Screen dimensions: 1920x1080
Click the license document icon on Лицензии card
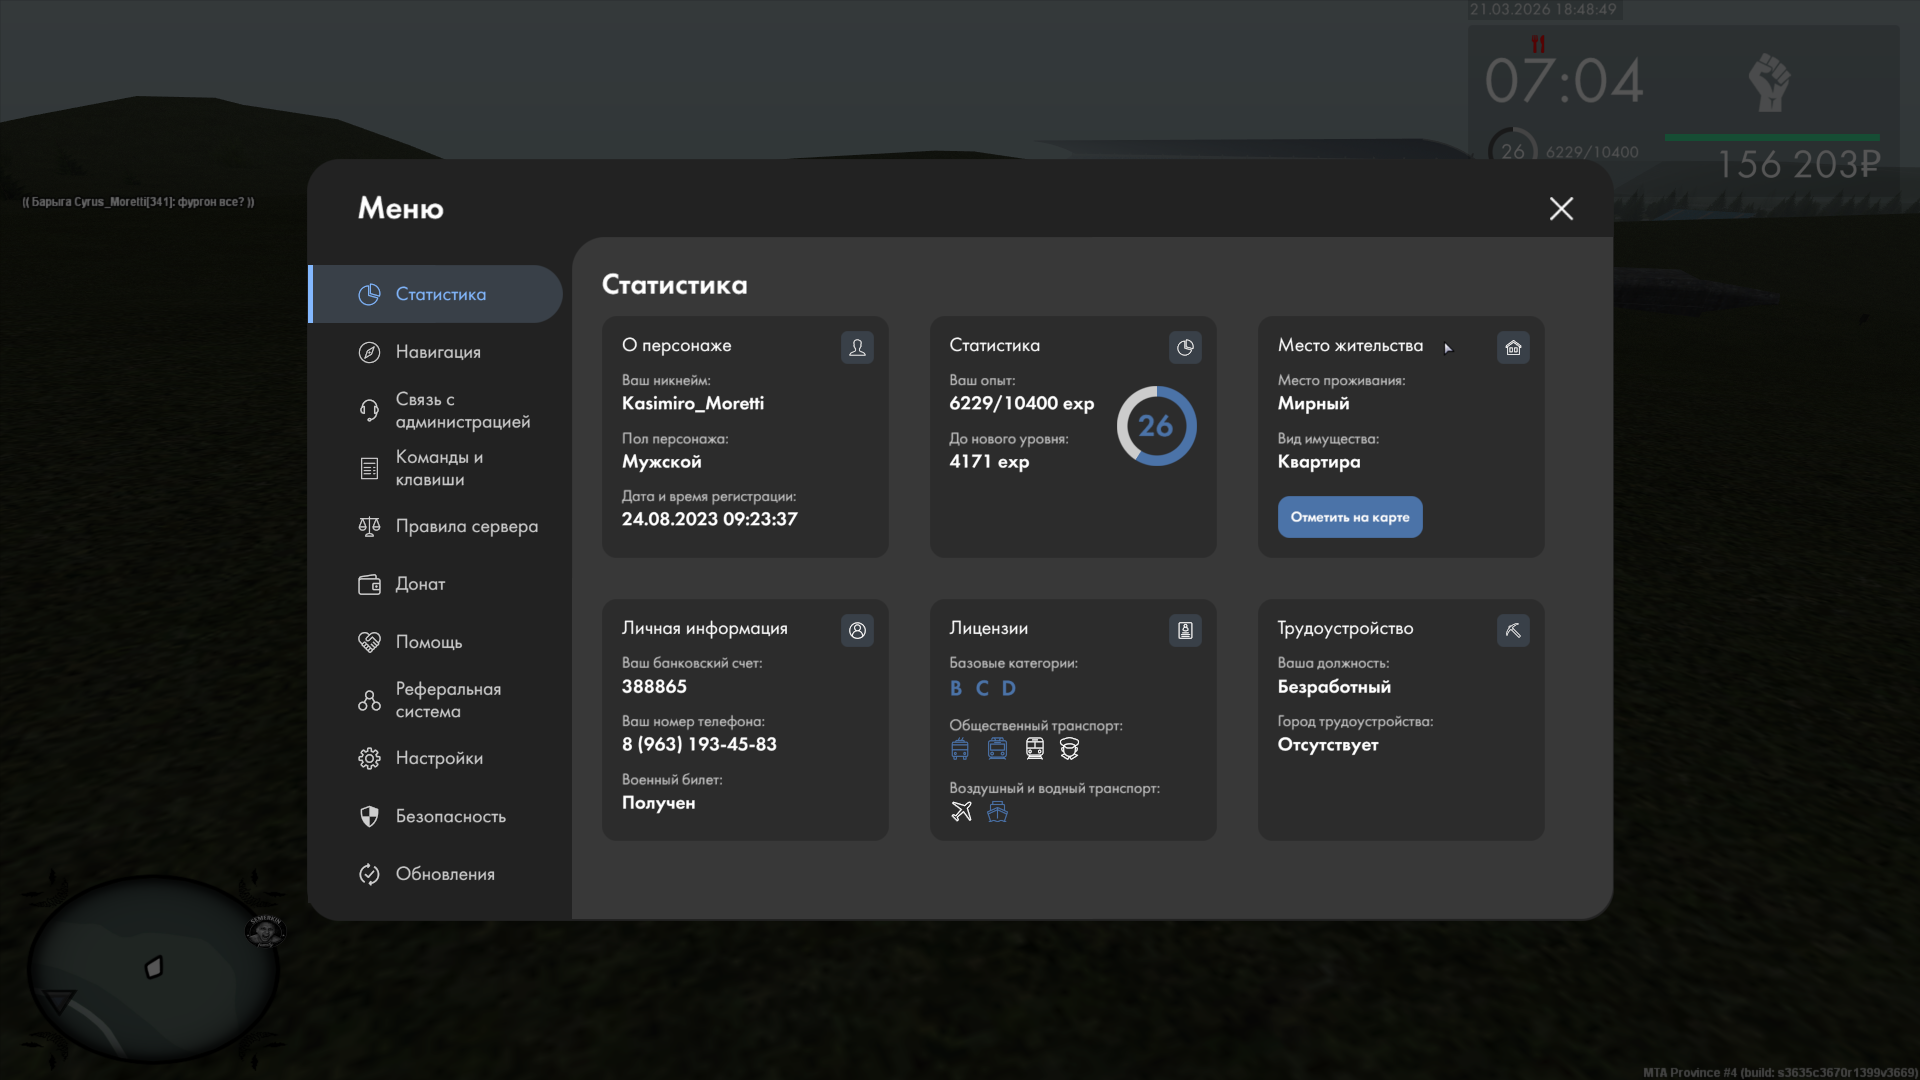[x=1185, y=630]
